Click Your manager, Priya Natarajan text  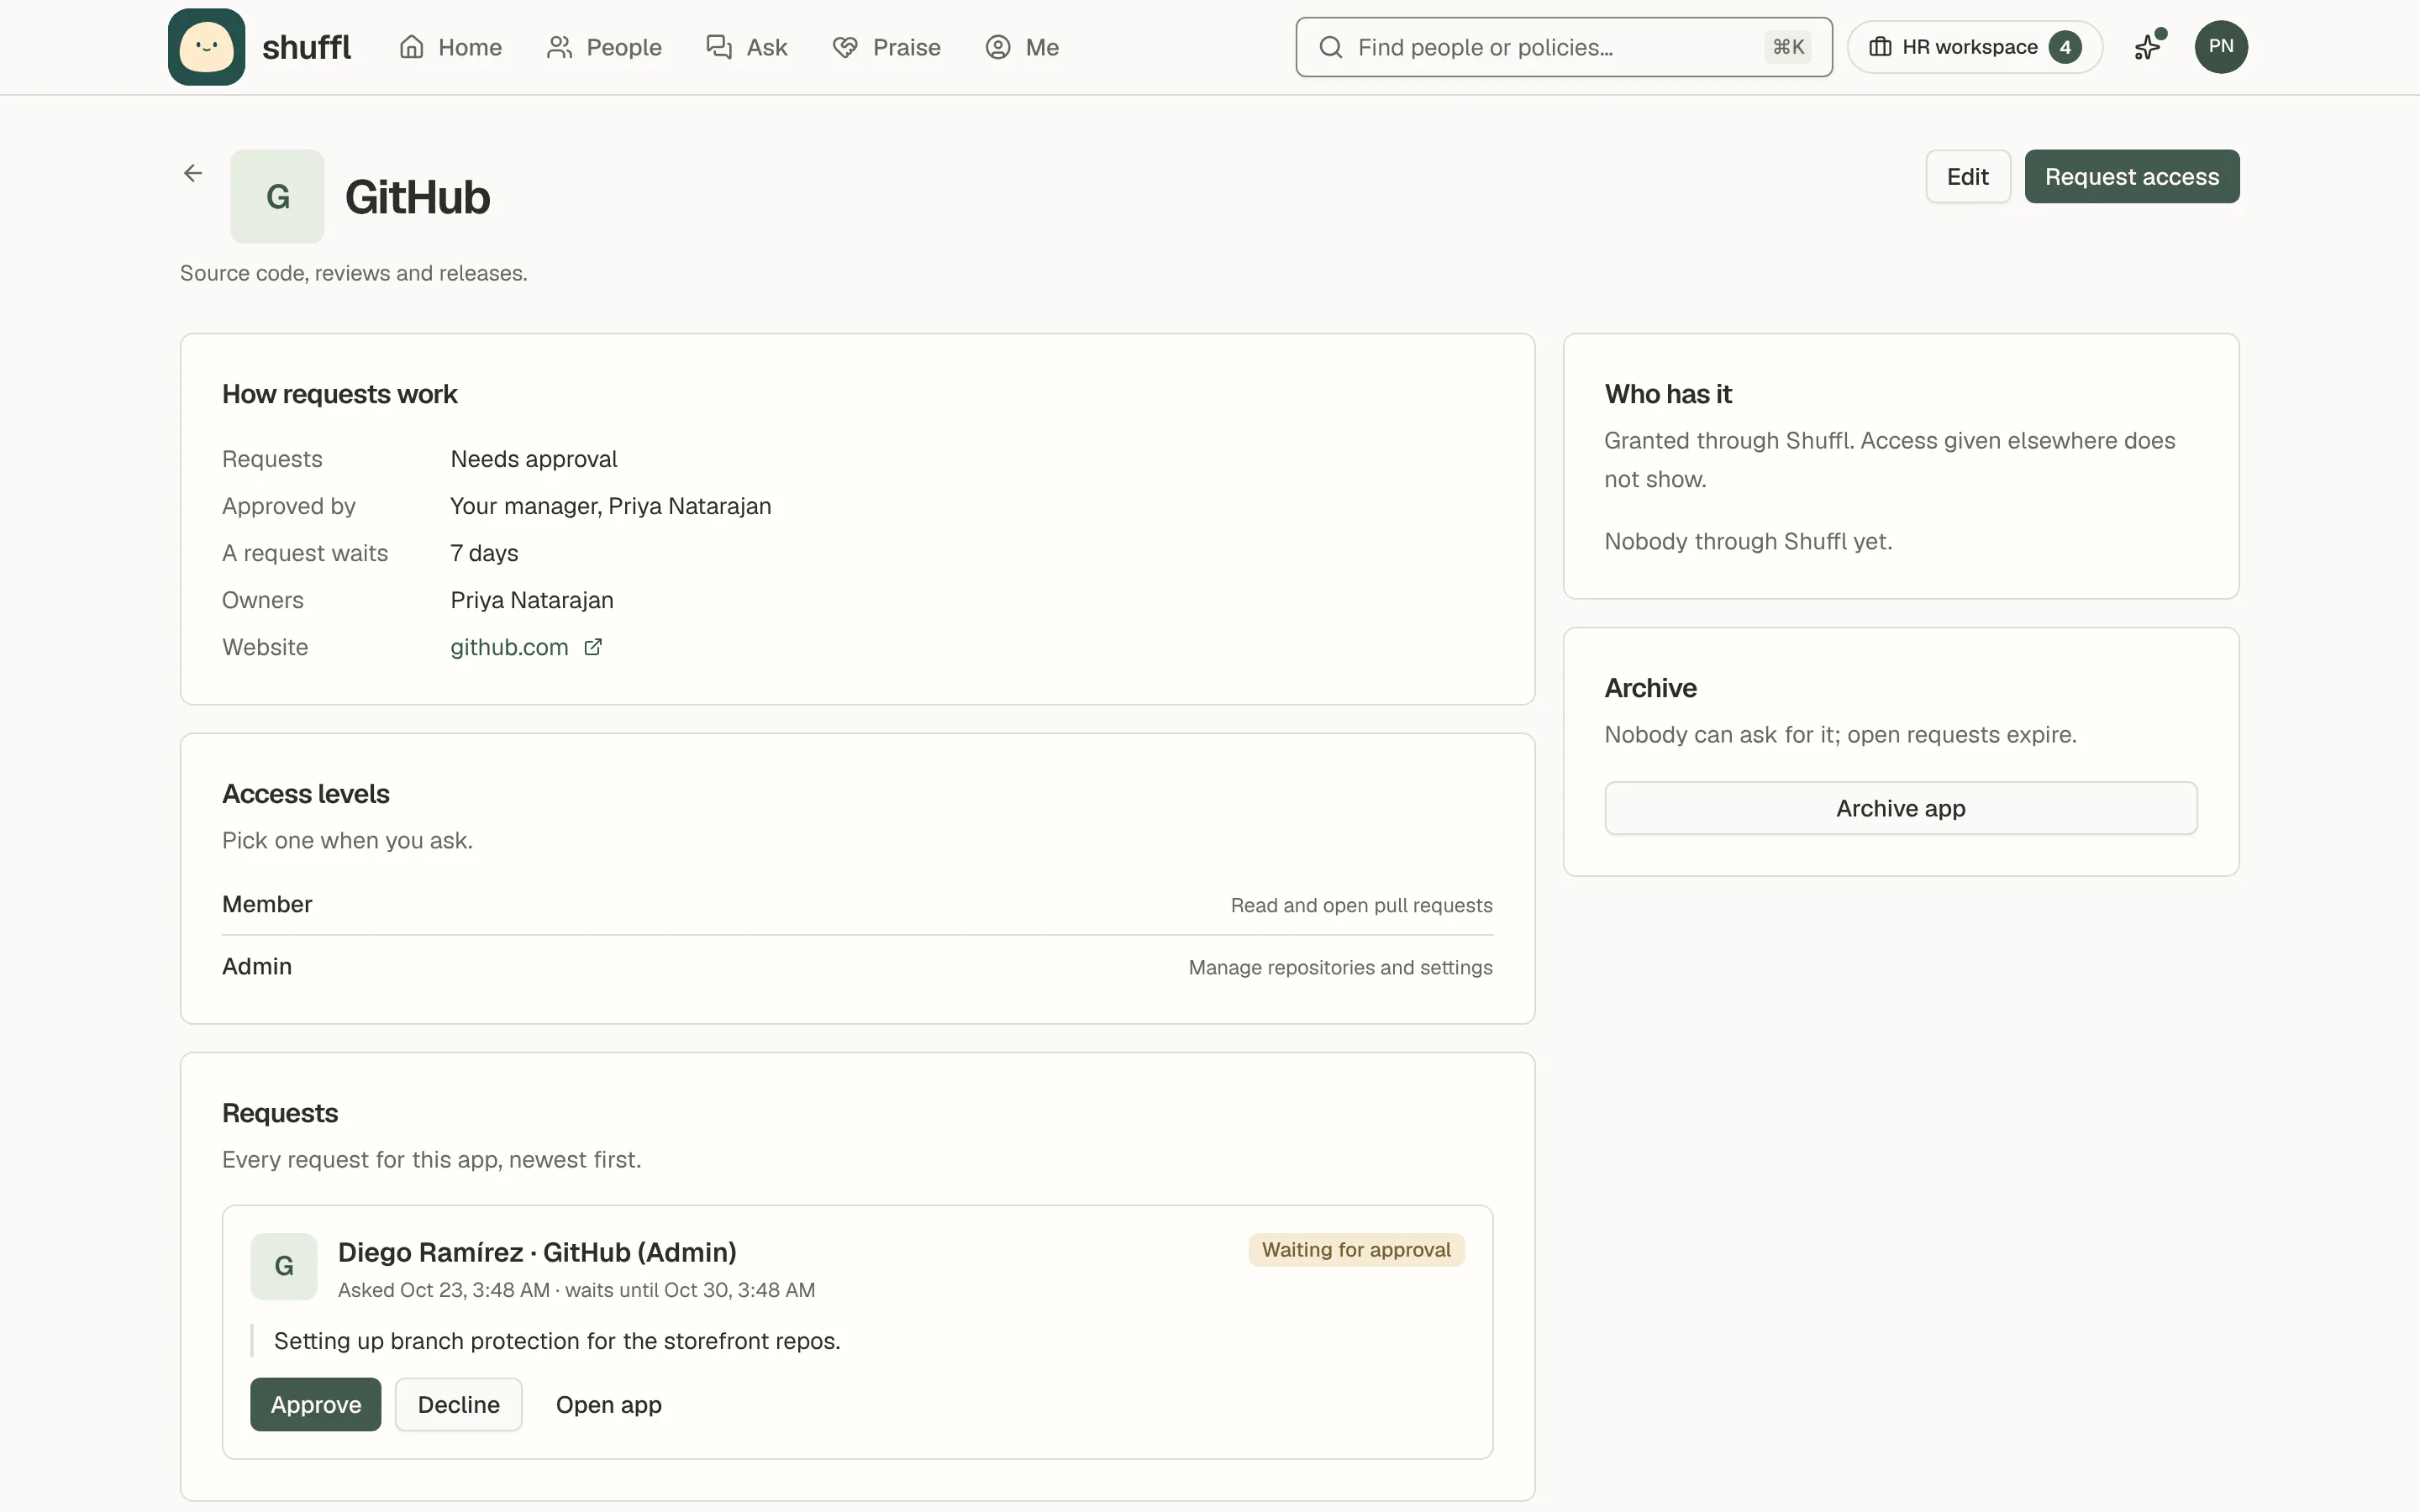click(x=610, y=506)
